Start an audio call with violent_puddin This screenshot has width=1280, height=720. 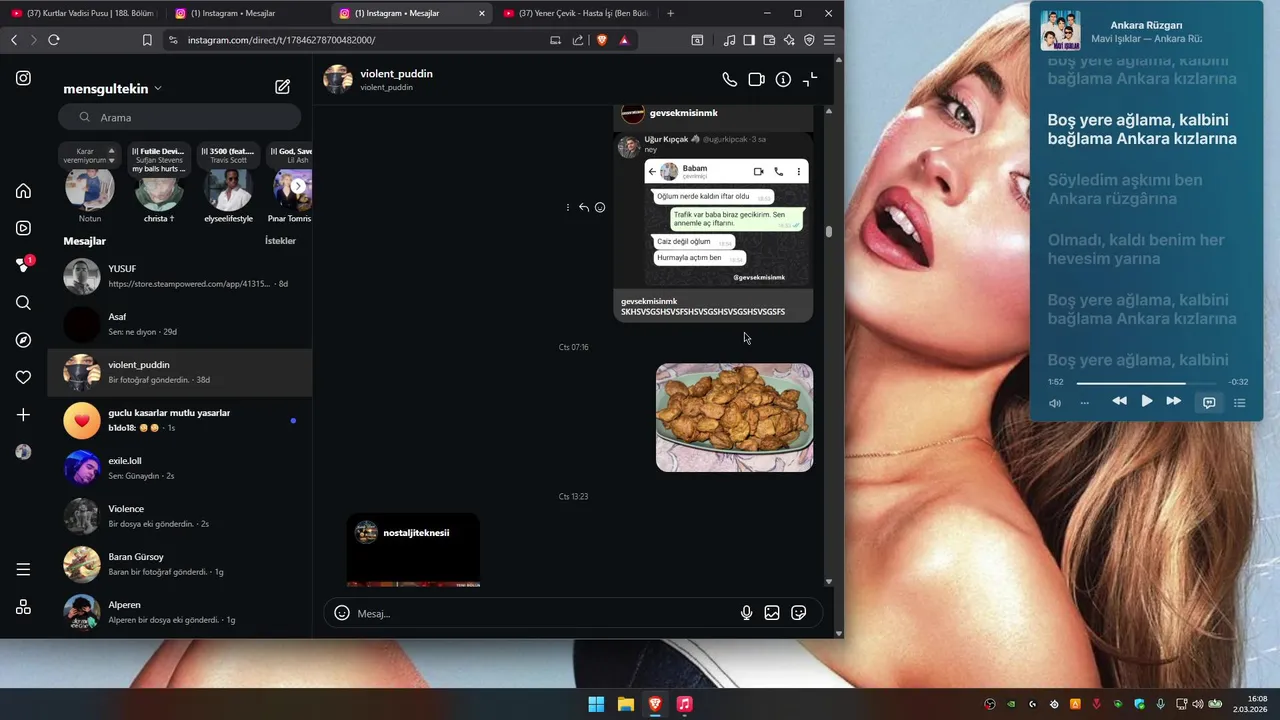[x=730, y=79]
